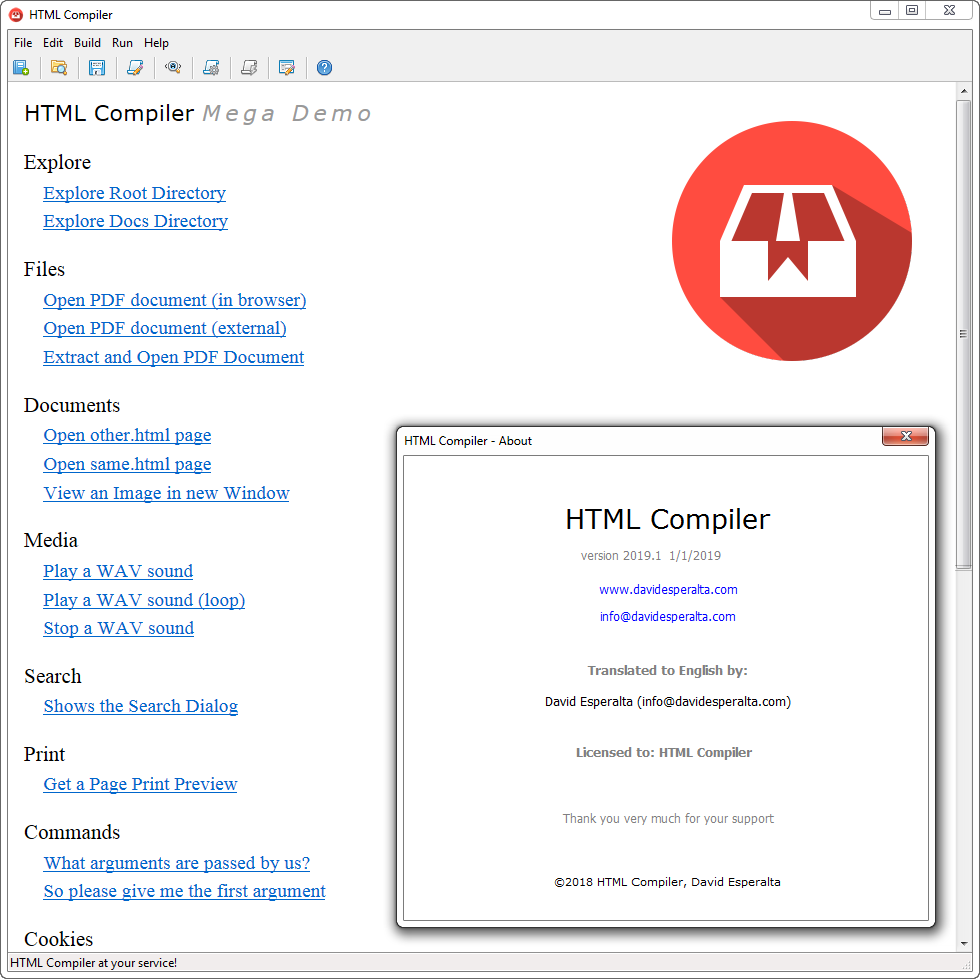Screen dimensions: 980x979
Task: Click the large 'HTML Compiler' About dialog title
Action: click(x=668, y=520)
